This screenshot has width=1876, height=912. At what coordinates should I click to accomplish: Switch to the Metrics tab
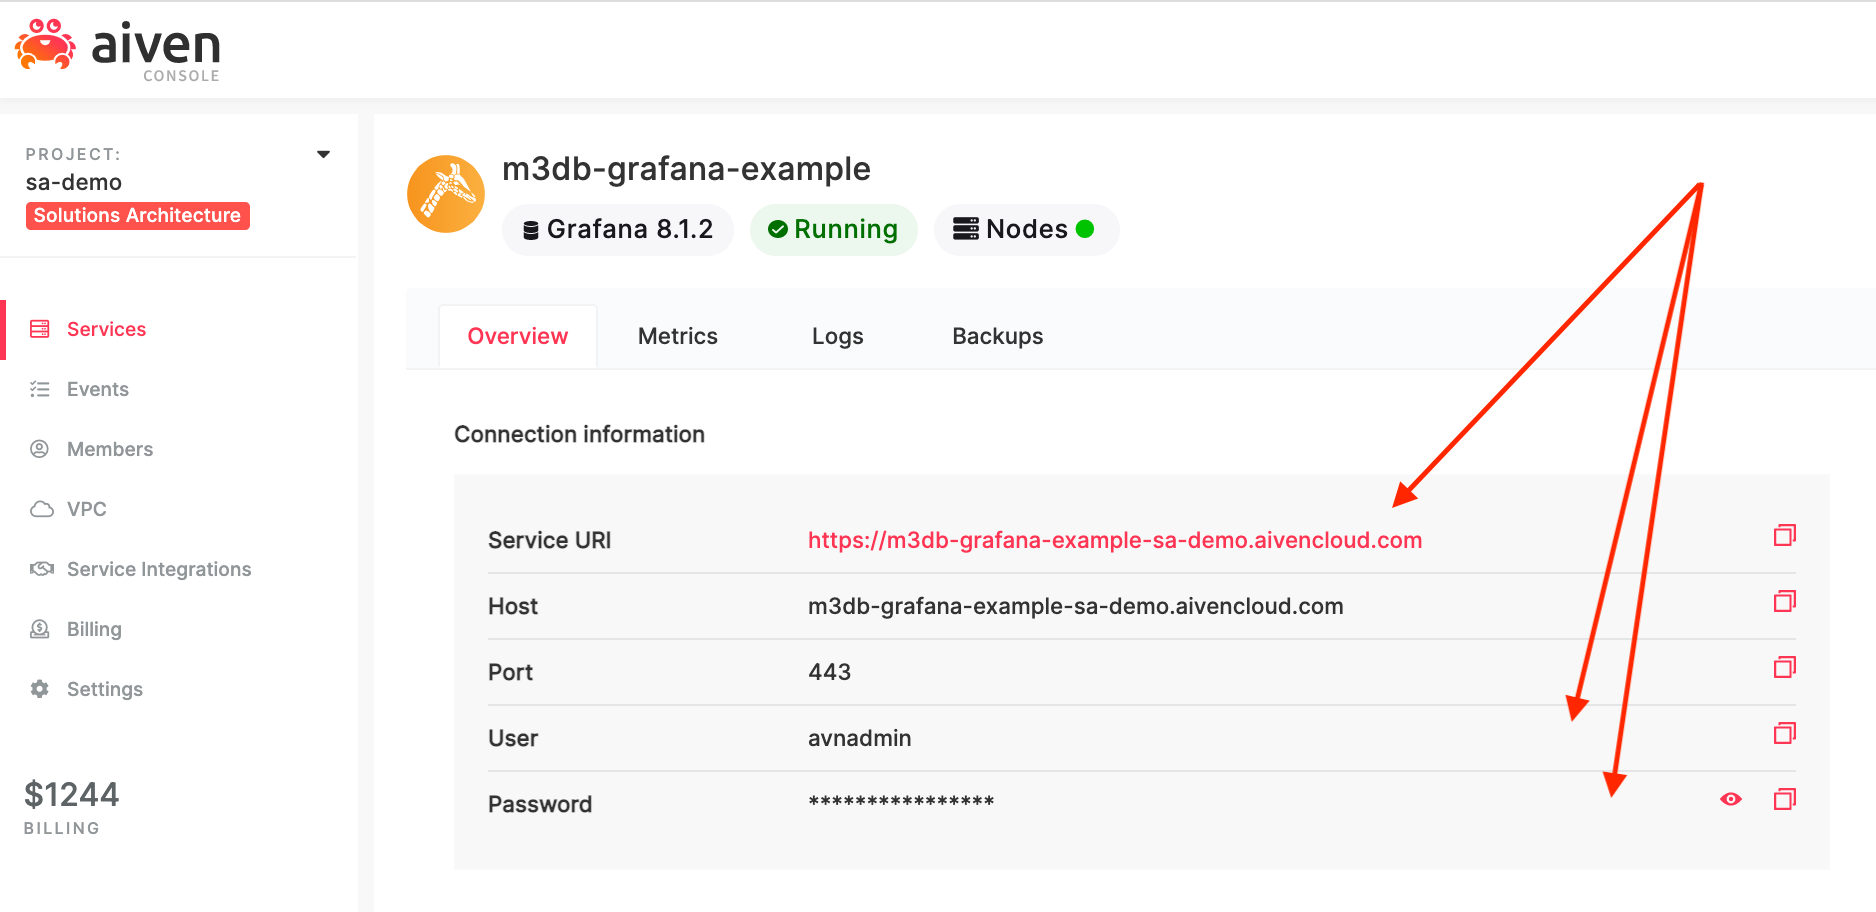tap(678, 337)
